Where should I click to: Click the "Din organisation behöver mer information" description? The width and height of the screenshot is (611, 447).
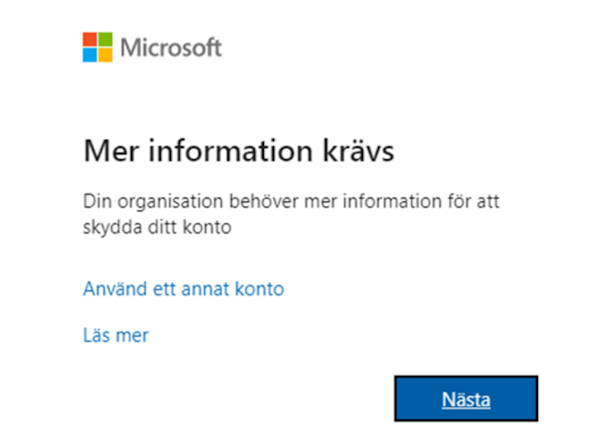(x=291, y=214)
